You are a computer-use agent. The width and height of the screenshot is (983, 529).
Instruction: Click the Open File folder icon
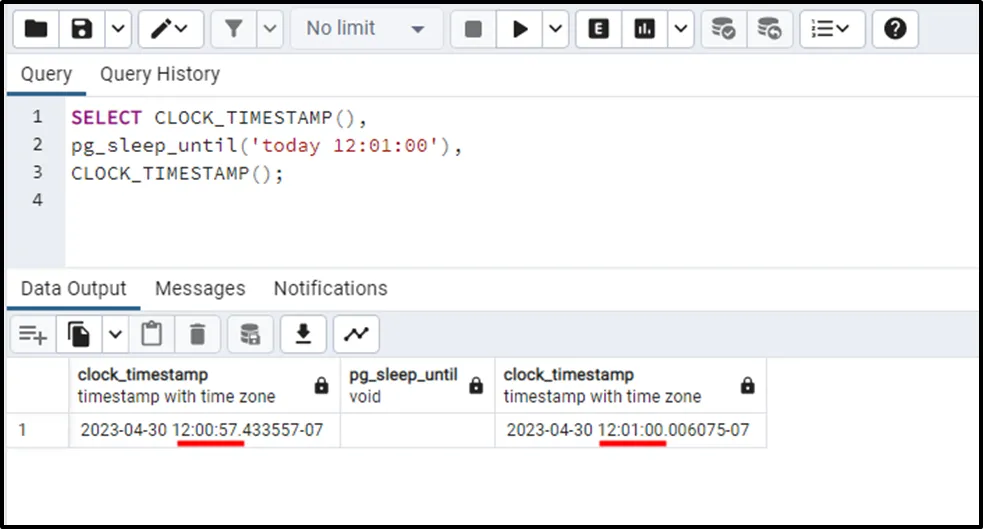click(x=36, y=29)
